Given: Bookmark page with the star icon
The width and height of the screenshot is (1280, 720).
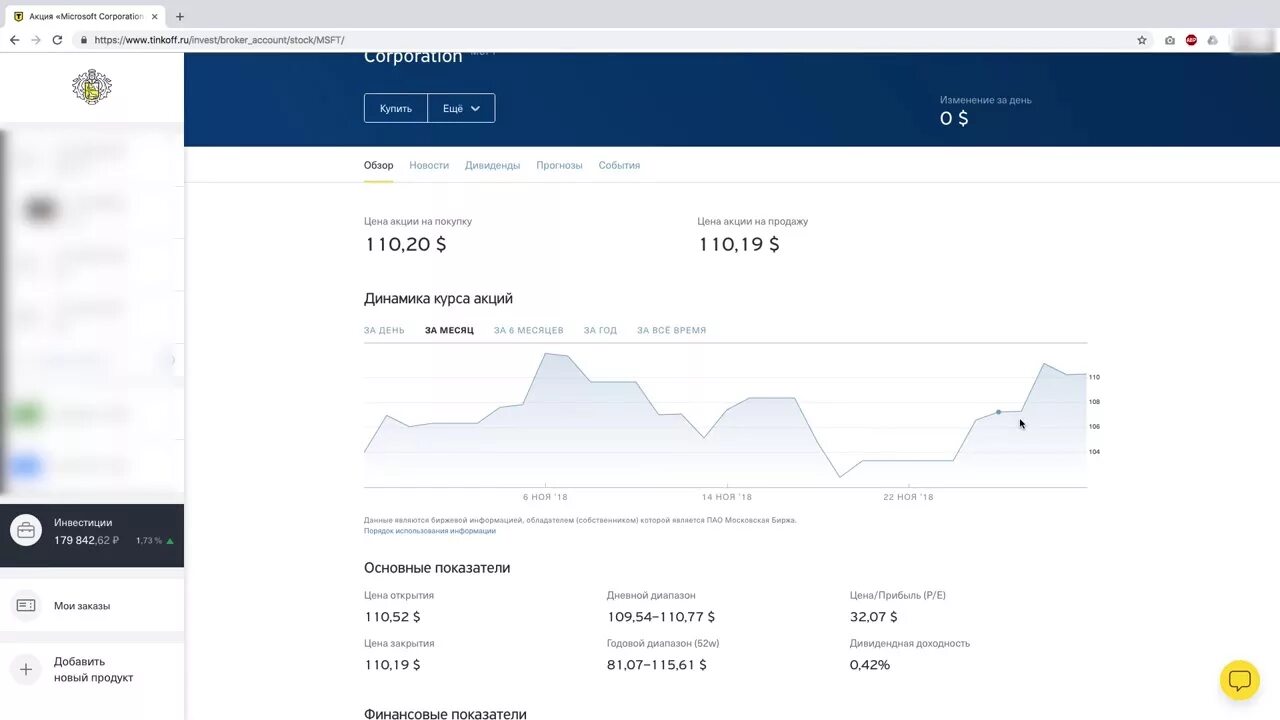Looking at the screenshot, I should pyautogui.click(x=1142, y=40).
